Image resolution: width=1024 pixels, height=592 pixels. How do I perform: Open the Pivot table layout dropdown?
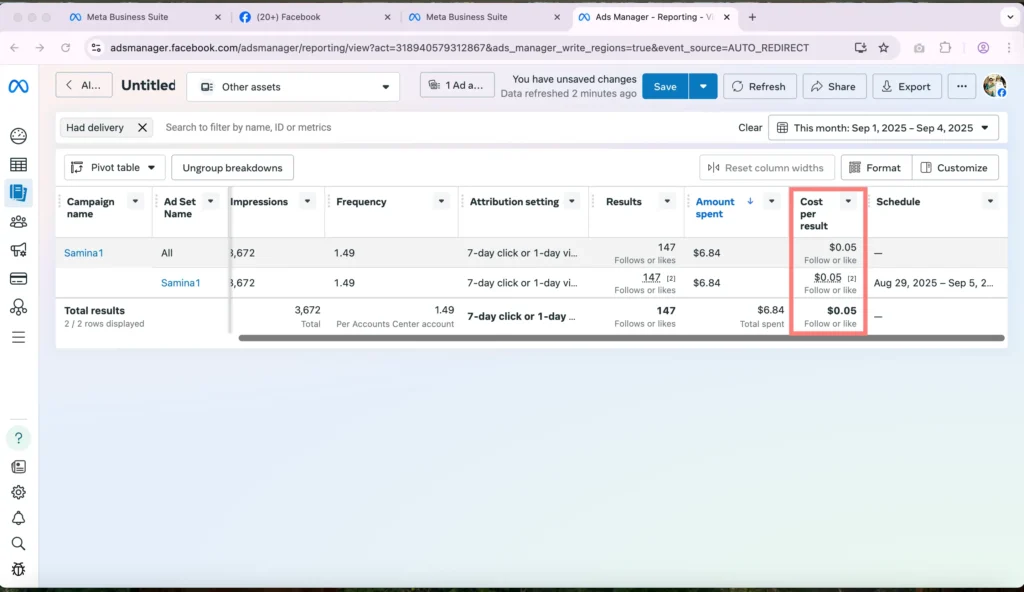(x=114, y=168)
